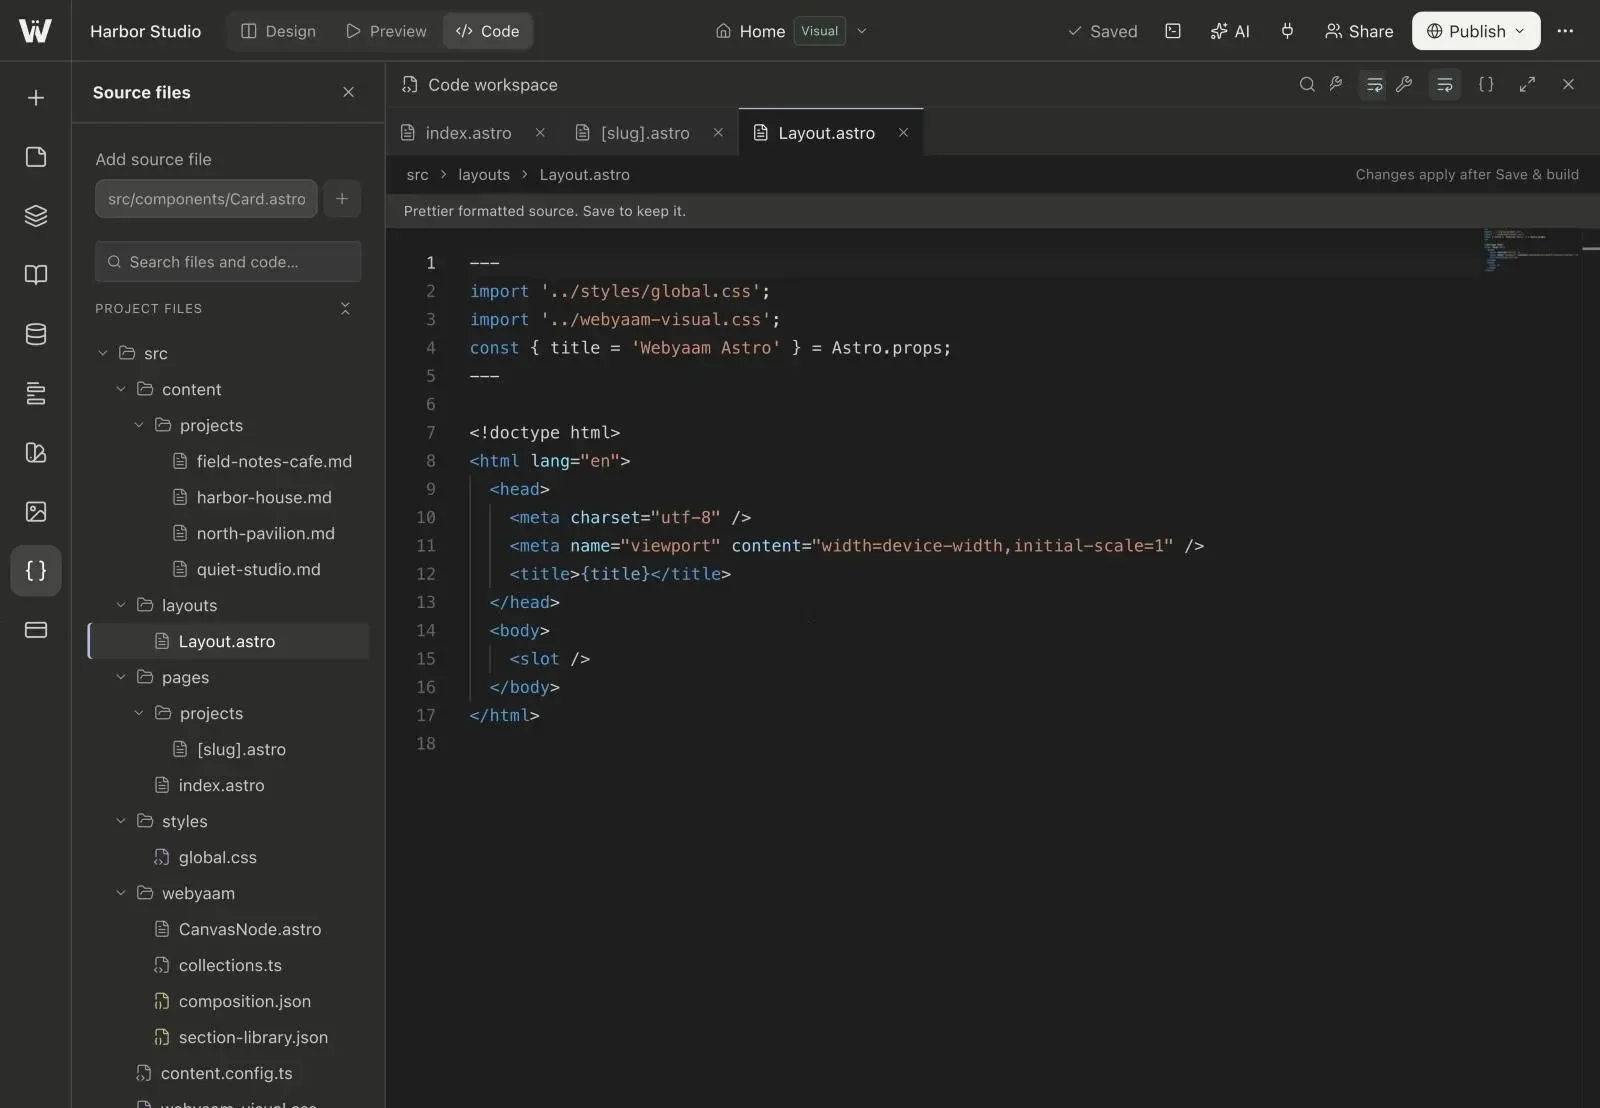The width and height of the screenshot is (1600, 1108).
Task: Collapse the layouts folder
Action: [121, 605]
